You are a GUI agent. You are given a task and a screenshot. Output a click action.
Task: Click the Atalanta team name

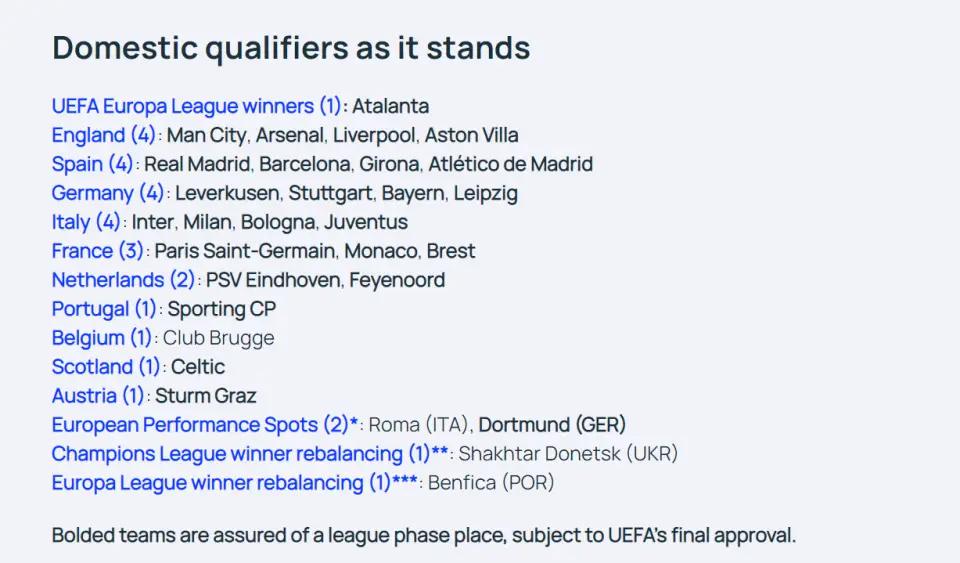pos(391,106)
